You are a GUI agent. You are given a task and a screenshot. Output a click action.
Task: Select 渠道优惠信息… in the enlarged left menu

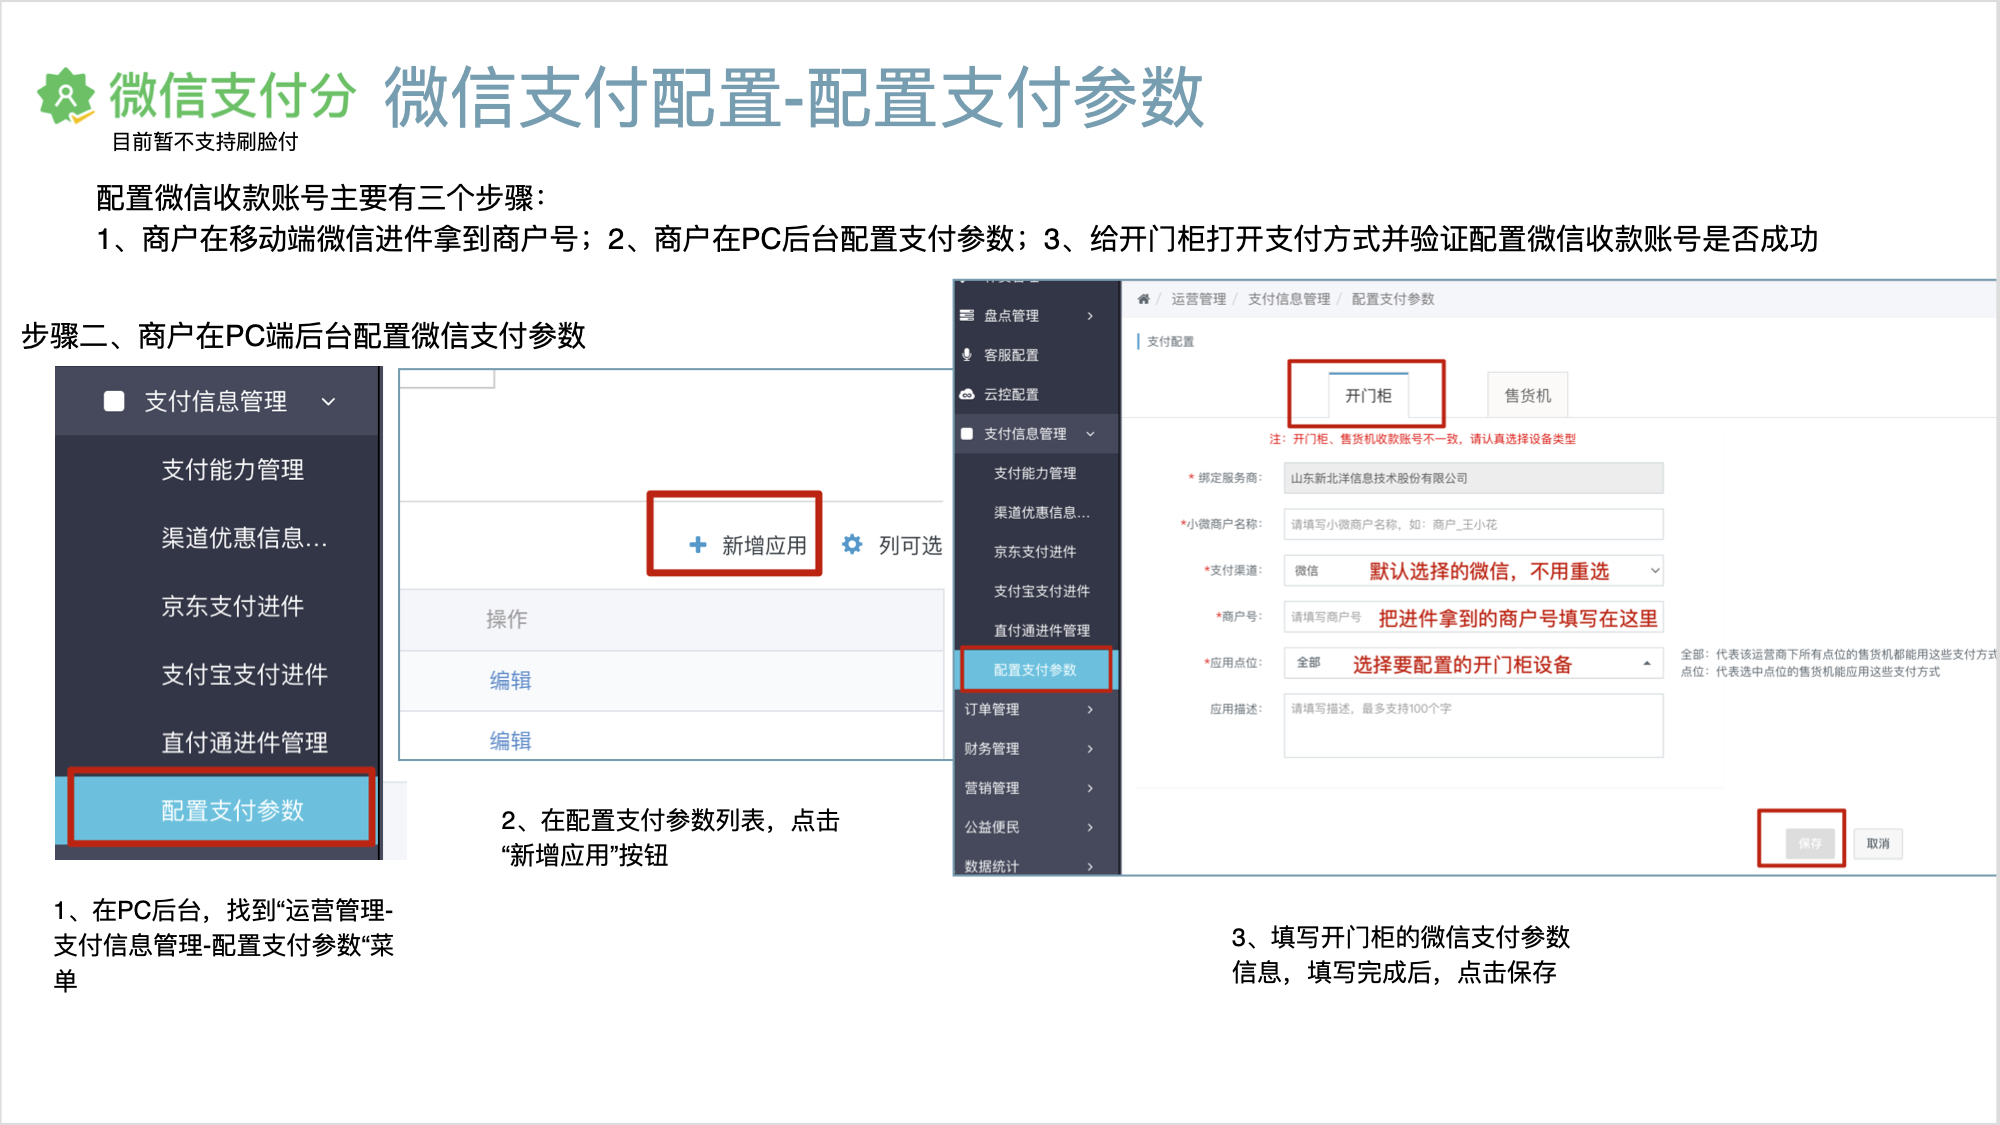[245, 538]
